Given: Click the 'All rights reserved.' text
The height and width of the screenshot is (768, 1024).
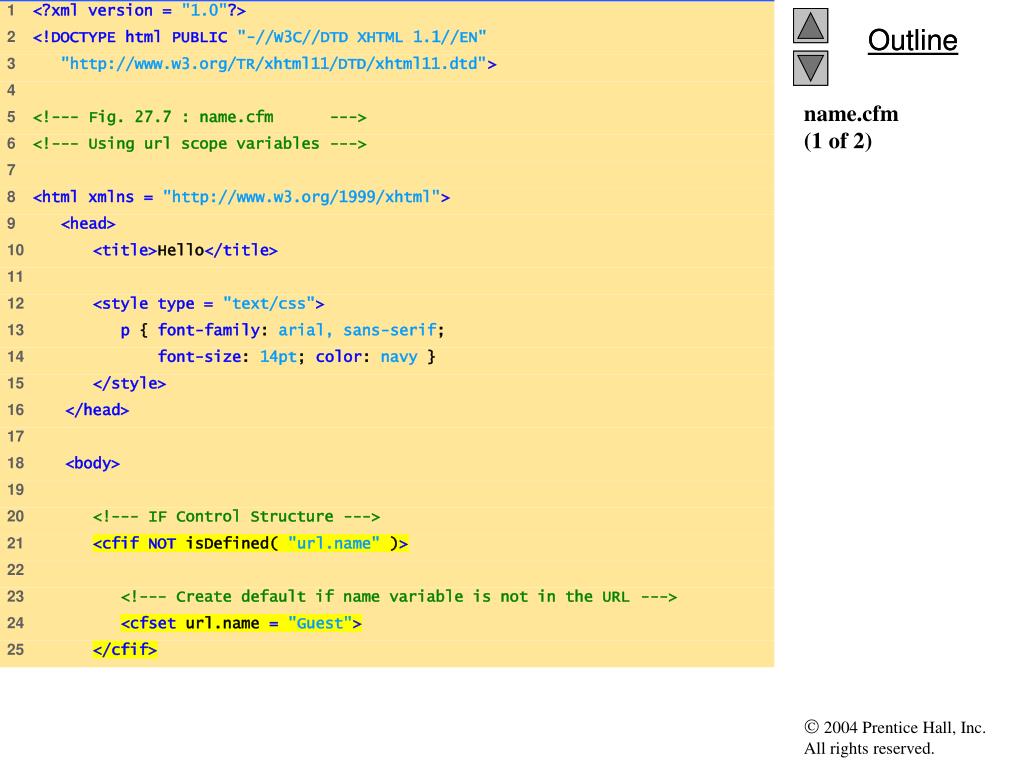Looking at the screenshot, I should coord(869,748).
